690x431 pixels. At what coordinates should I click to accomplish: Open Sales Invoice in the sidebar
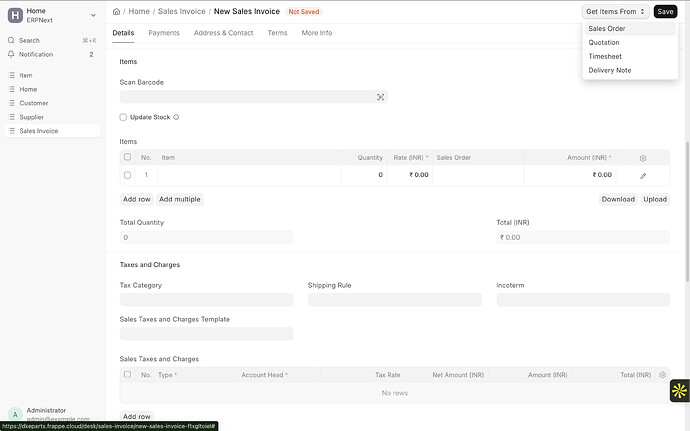point(52,131)
